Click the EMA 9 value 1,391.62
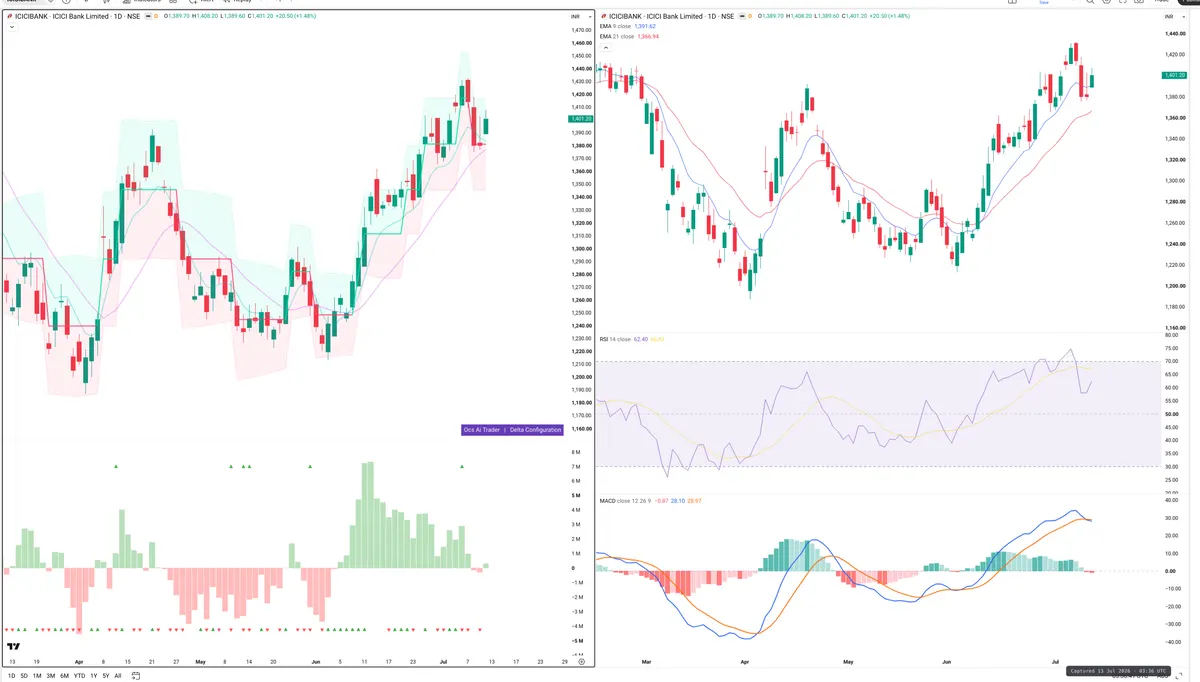This screenshot has height=682, width=1200. 646,26
